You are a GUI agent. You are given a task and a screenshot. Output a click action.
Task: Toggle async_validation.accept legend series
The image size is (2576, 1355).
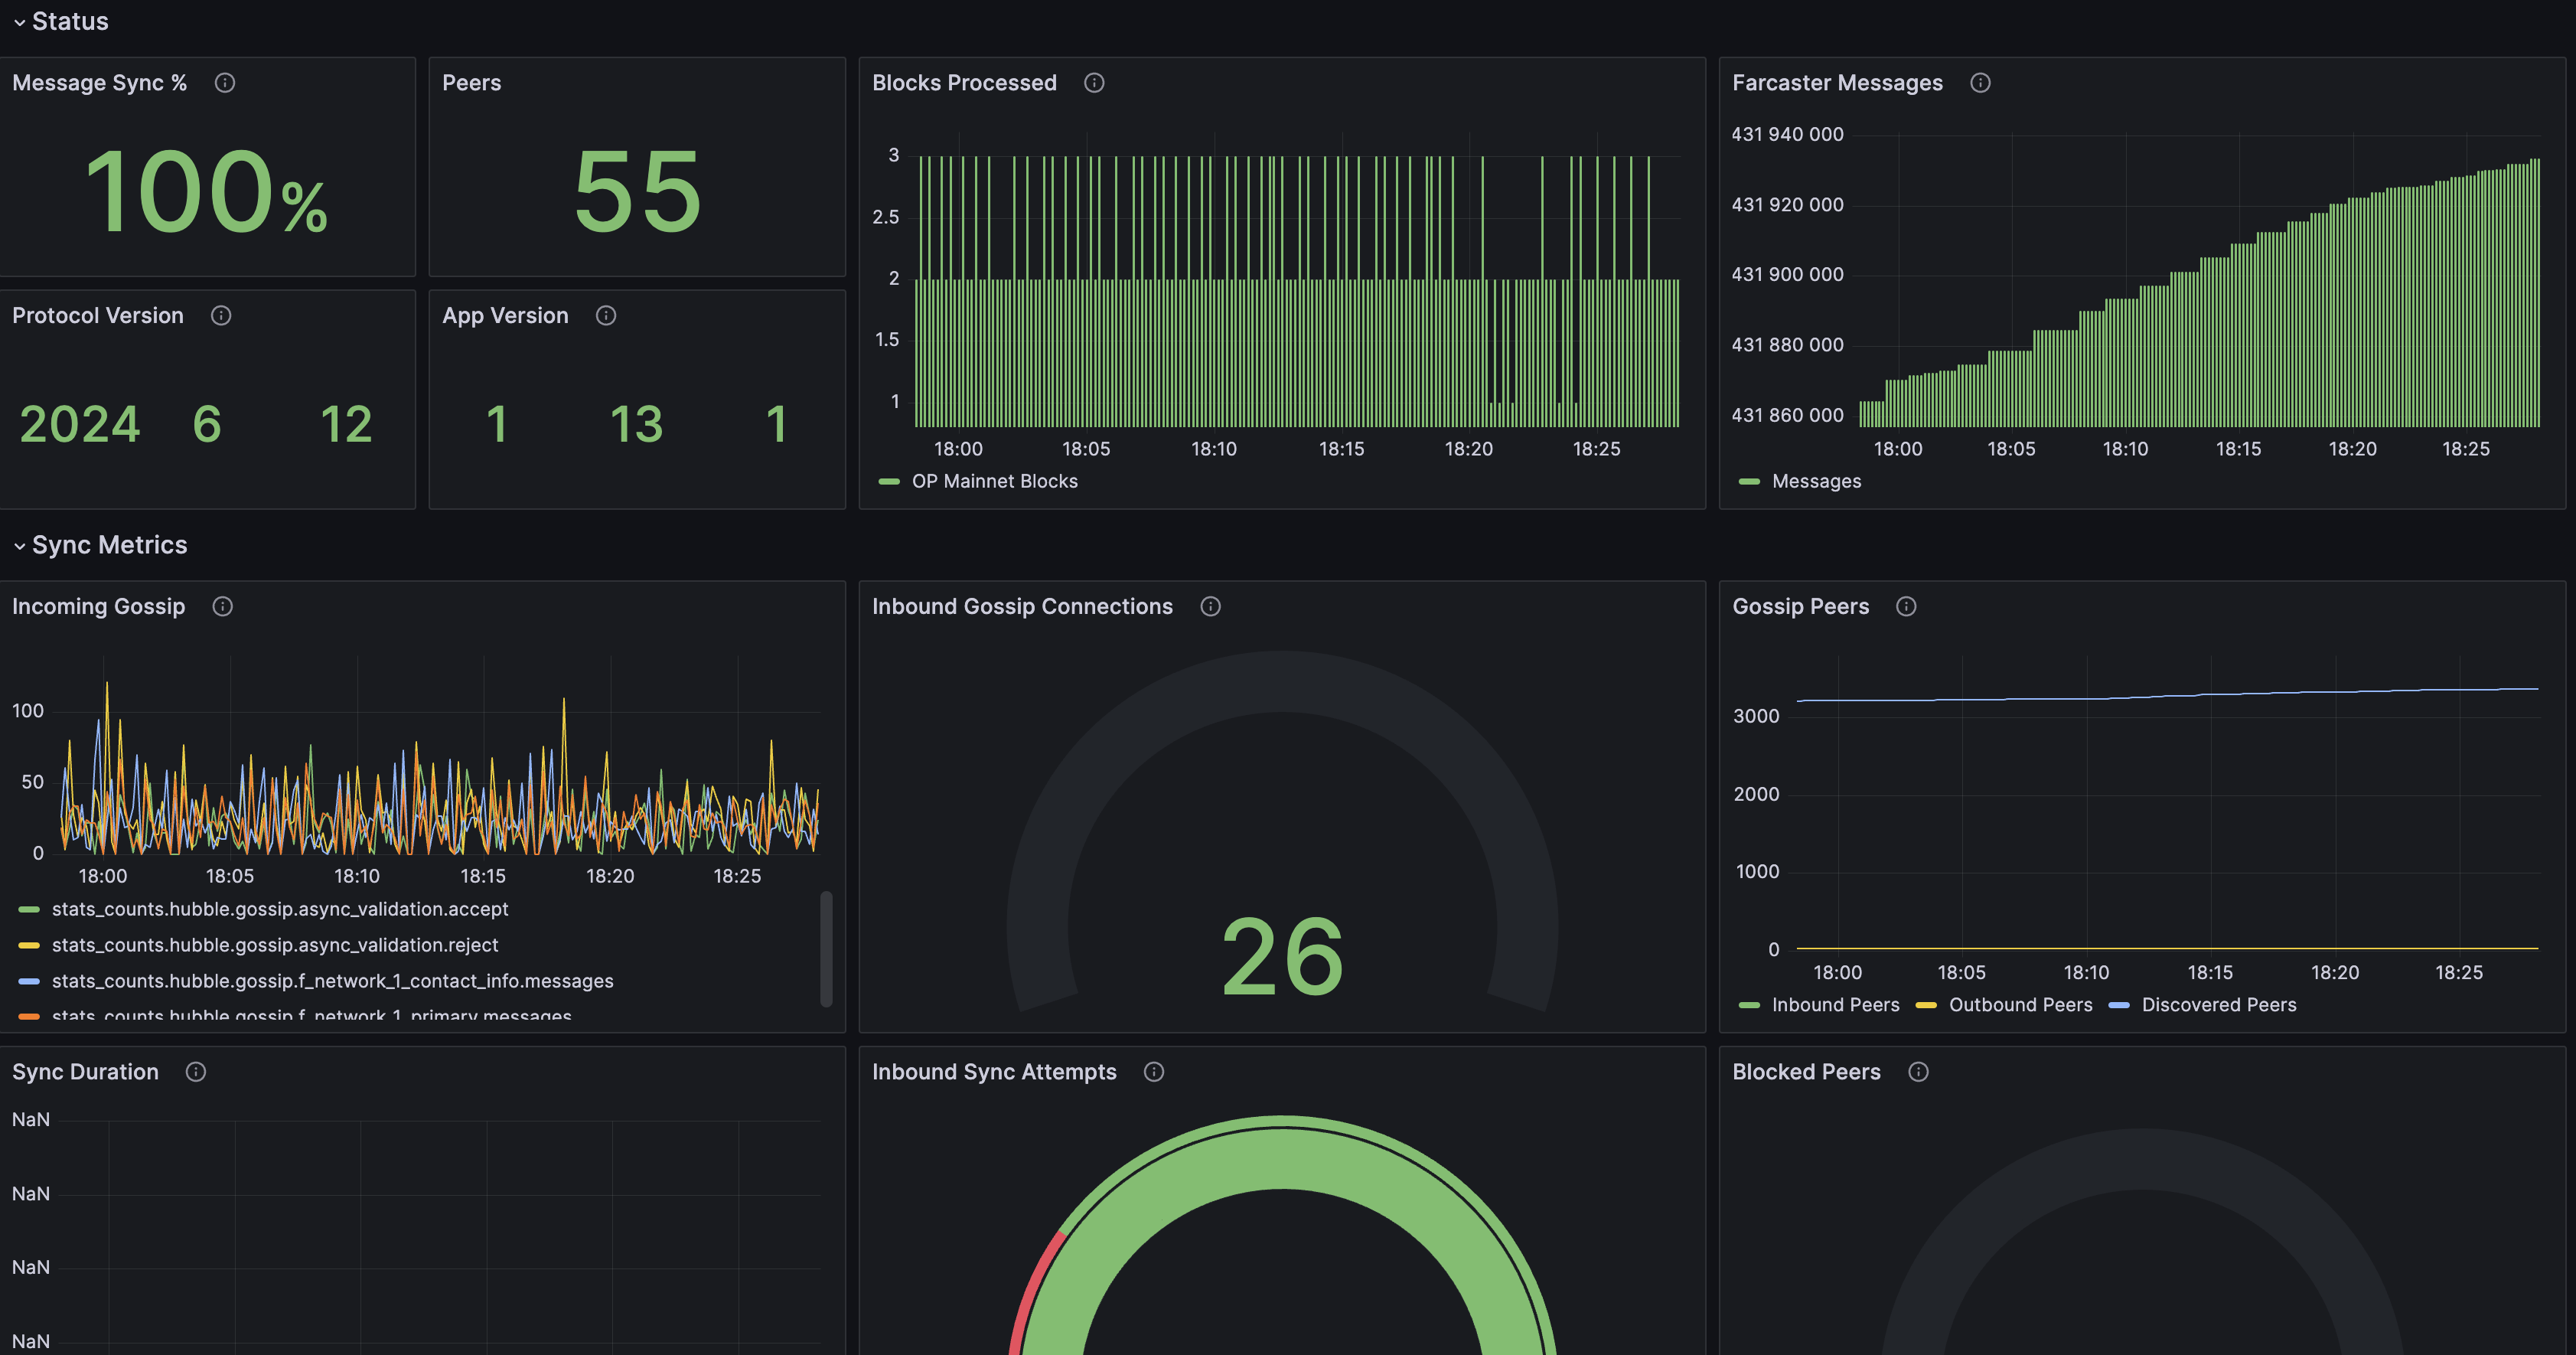pyautogui.click(x=280, y=909)
